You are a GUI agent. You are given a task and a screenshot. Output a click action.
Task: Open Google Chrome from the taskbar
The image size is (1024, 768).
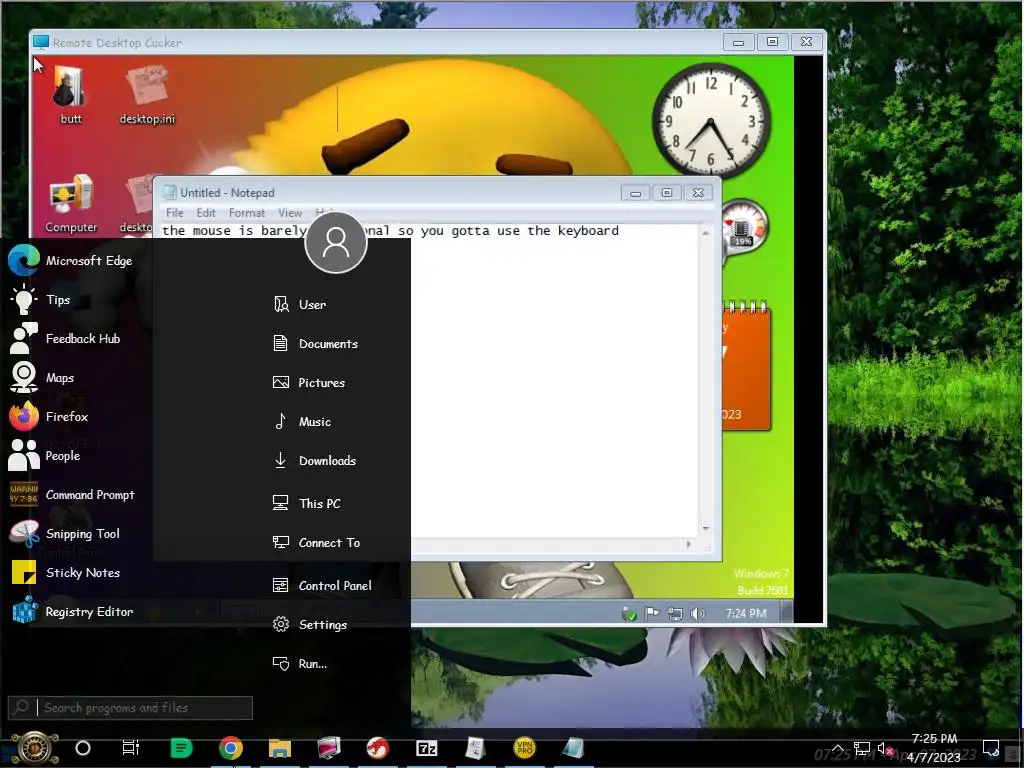point(231,748)
